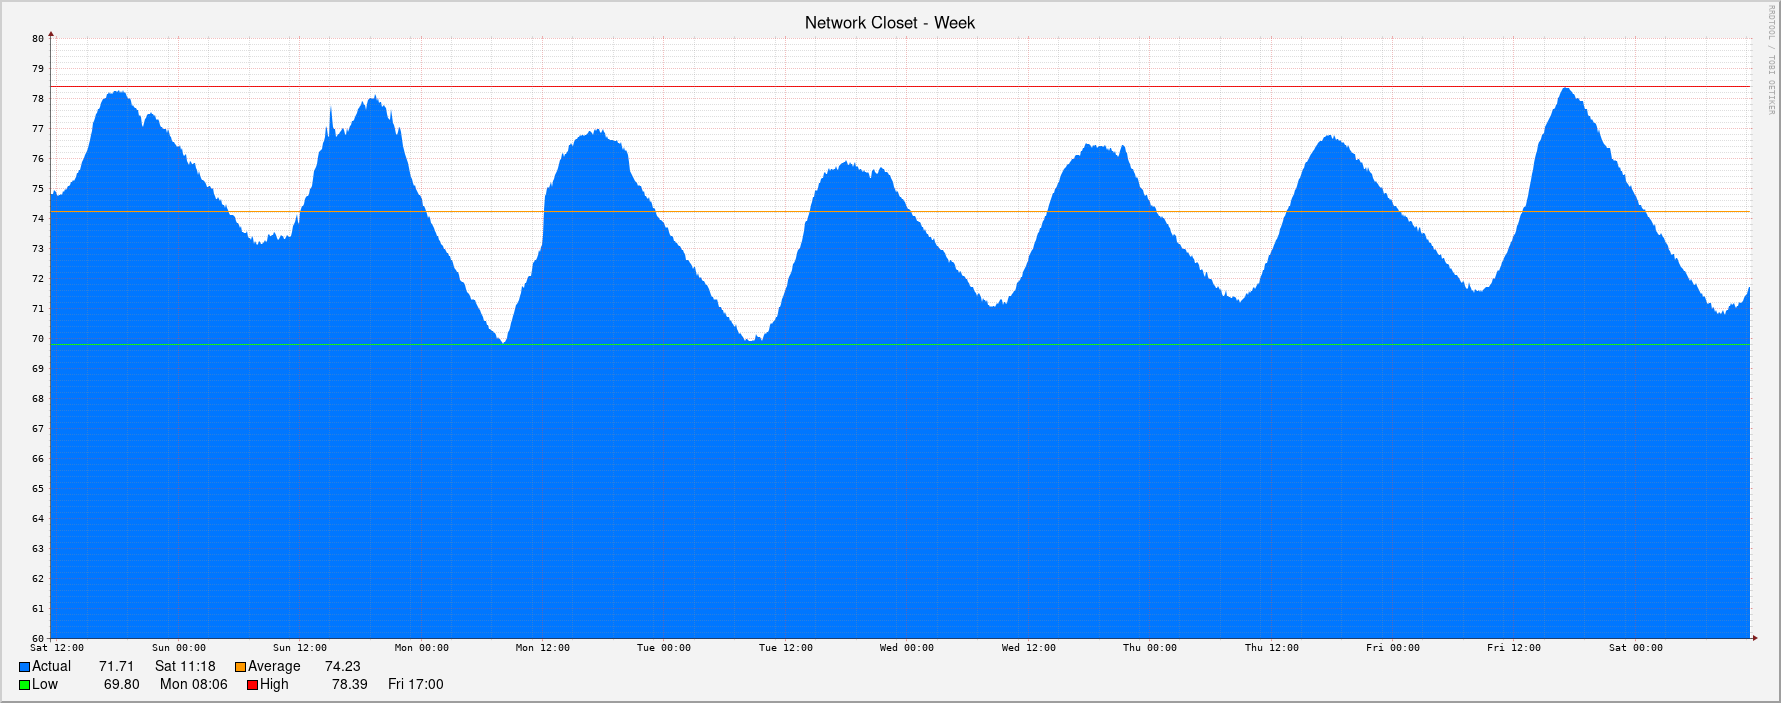
Task: Click the Sat 11:18 timestamp in legend
Action: coord(185,667)
